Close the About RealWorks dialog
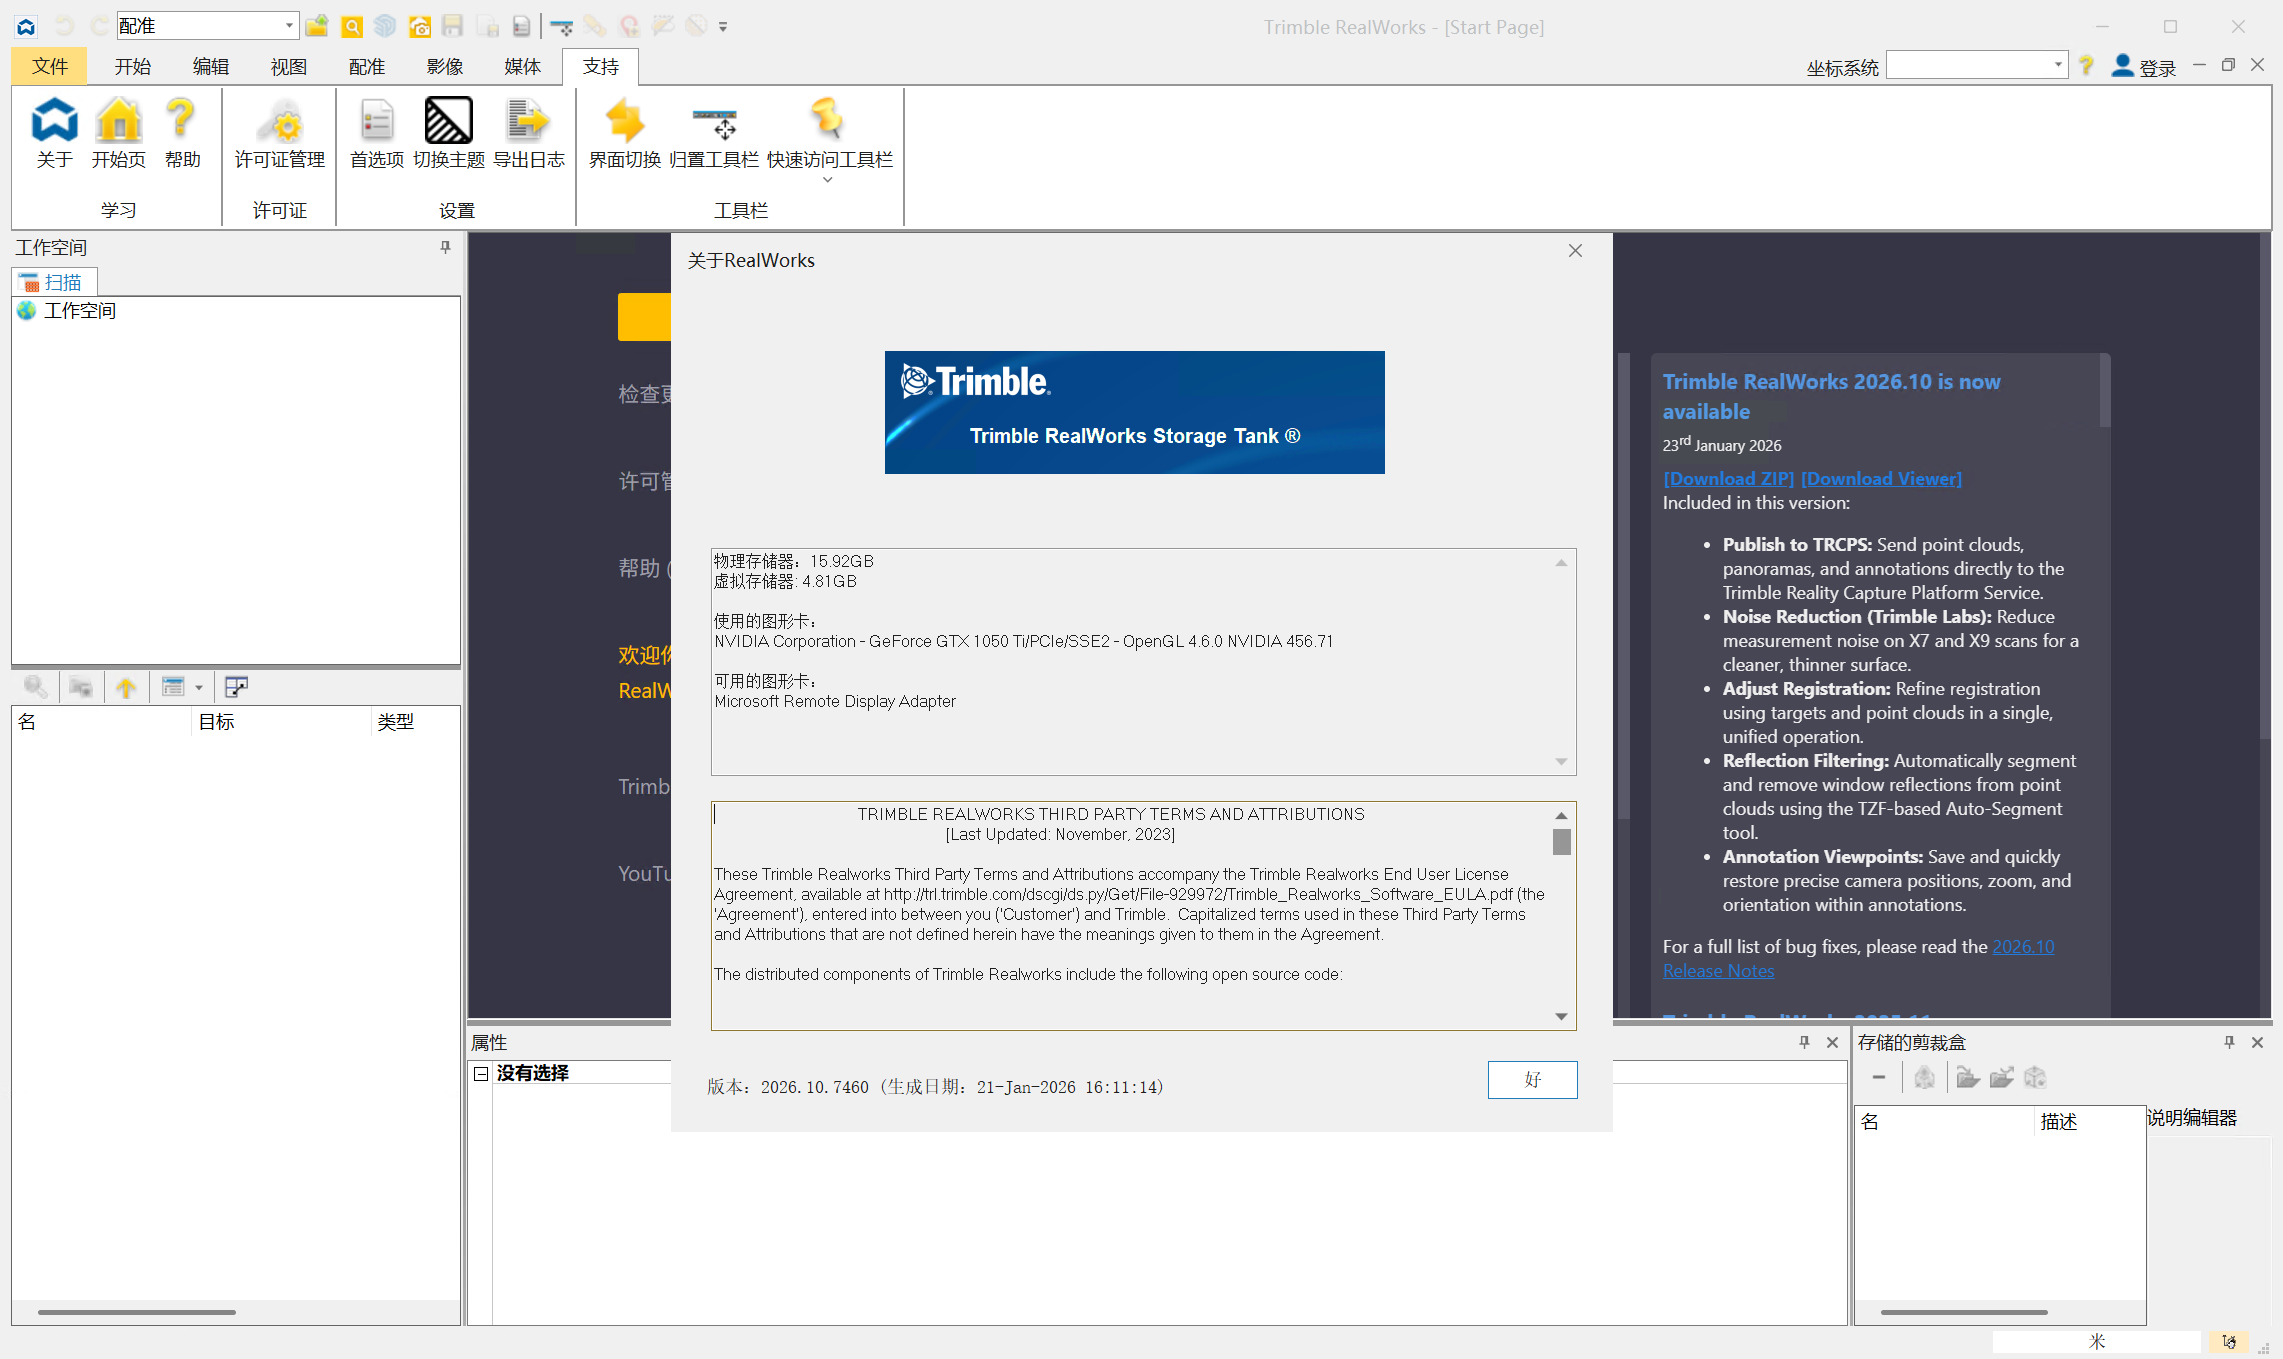This screenshot has width=2283, height=1359. (1575, 250)
